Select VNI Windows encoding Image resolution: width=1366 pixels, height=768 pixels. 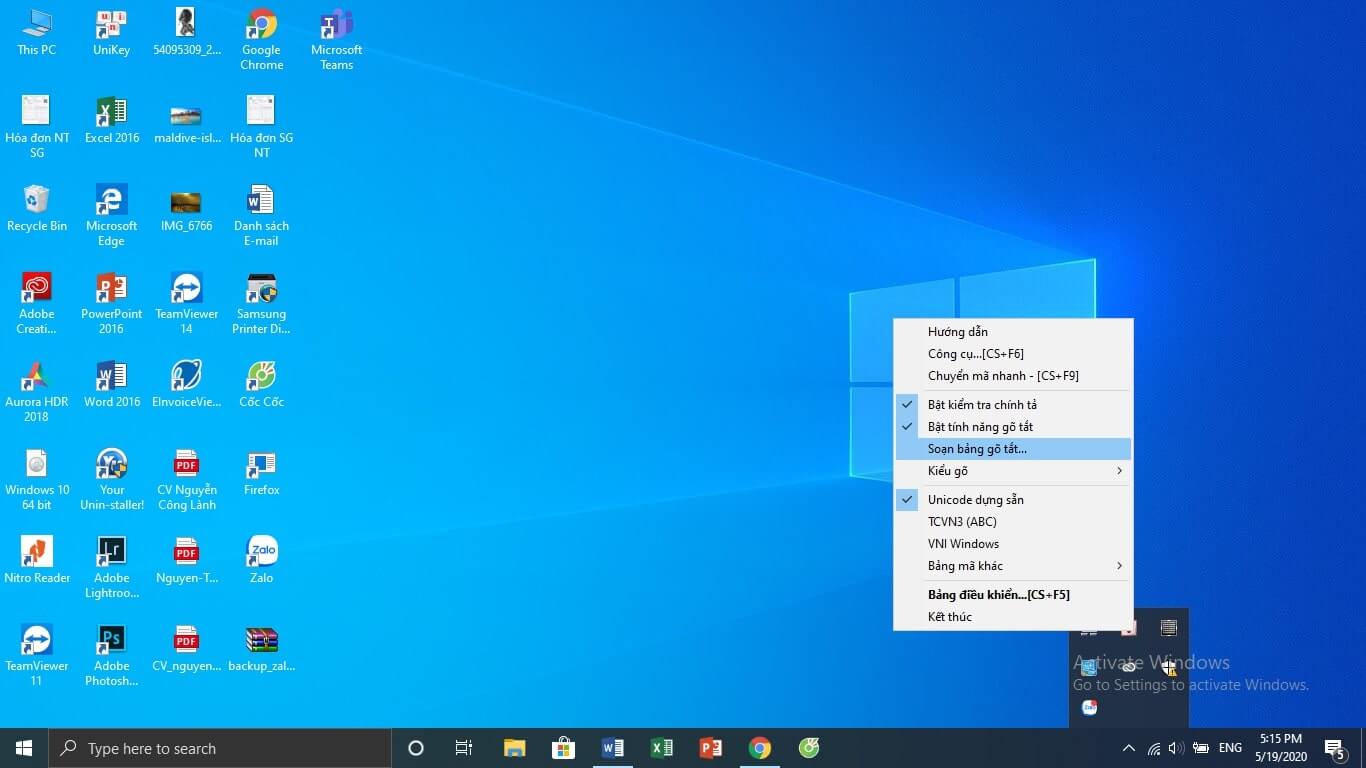point(1013,543)
